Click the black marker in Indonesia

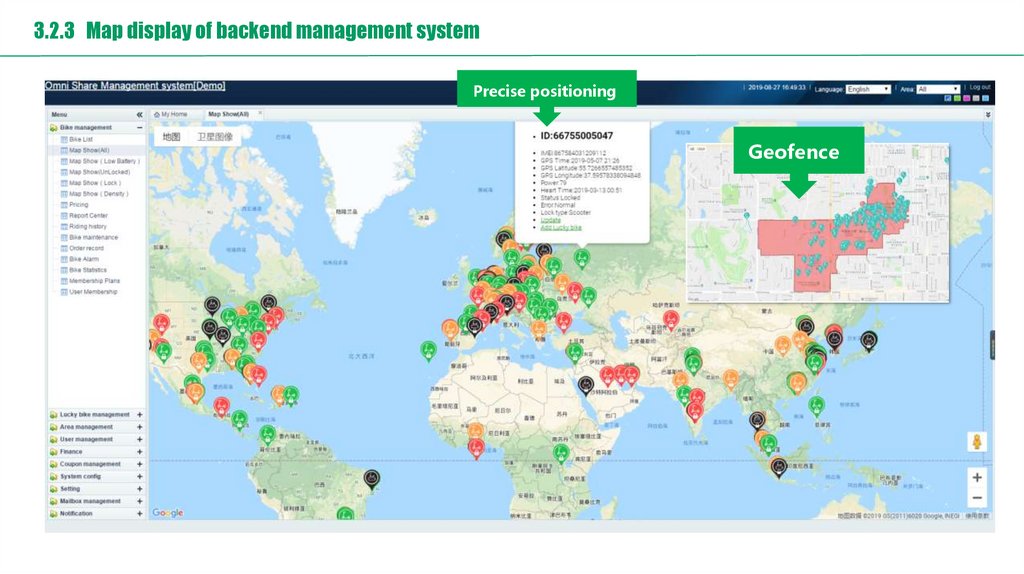point(778,468)
